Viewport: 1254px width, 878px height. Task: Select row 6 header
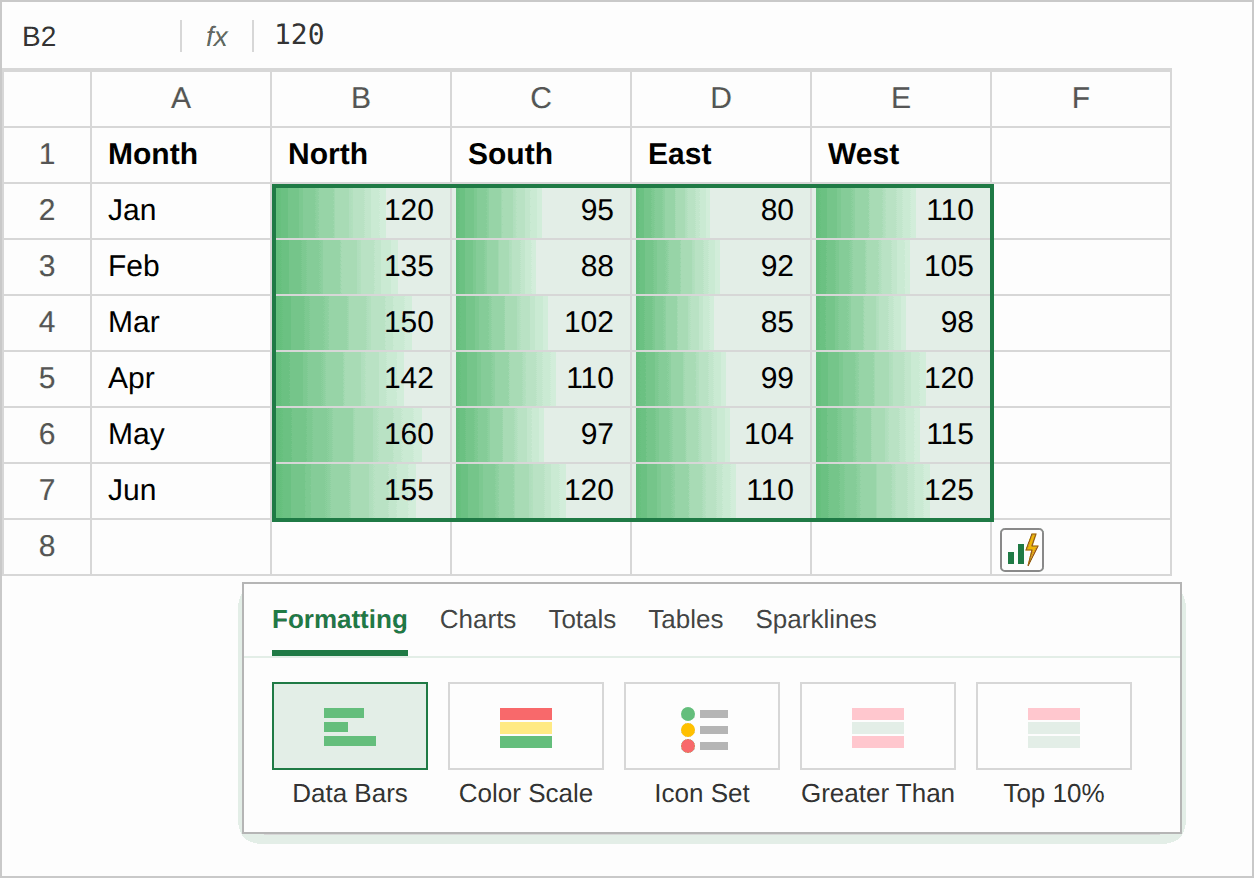pos(47,434)
